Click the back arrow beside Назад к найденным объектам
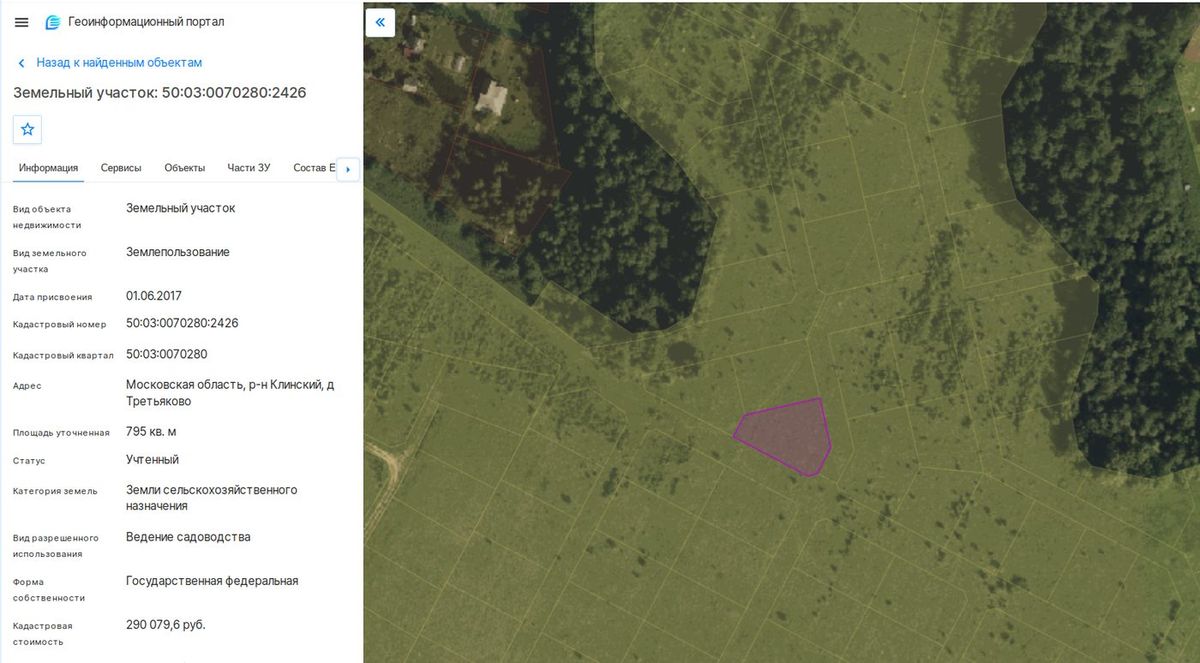Image resolution: width=1200 pixels, height=663 pixels. pos(21,63)
